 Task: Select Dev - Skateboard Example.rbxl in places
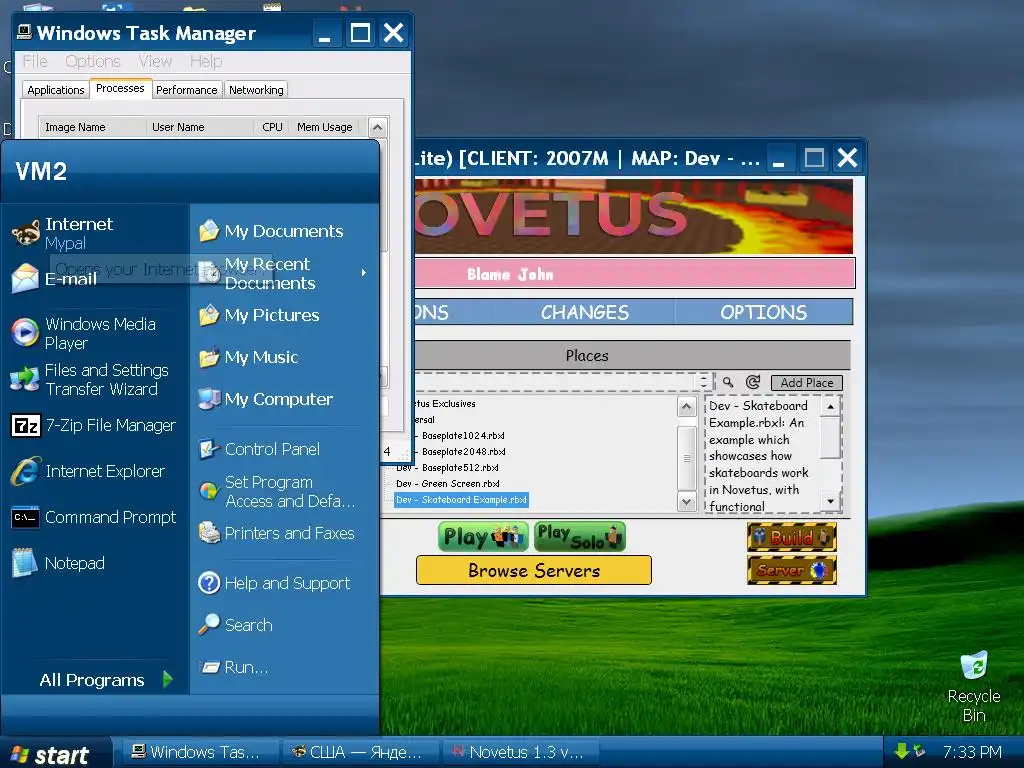(461, 500)
